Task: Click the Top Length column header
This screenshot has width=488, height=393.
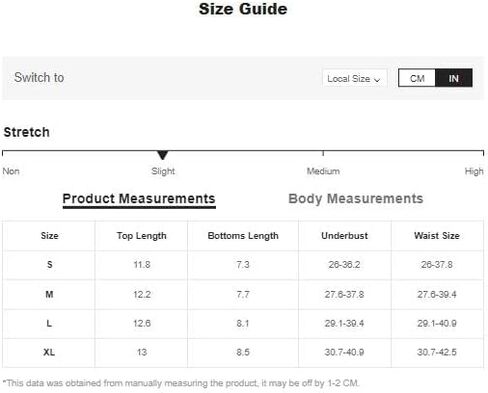Action: 142,236
